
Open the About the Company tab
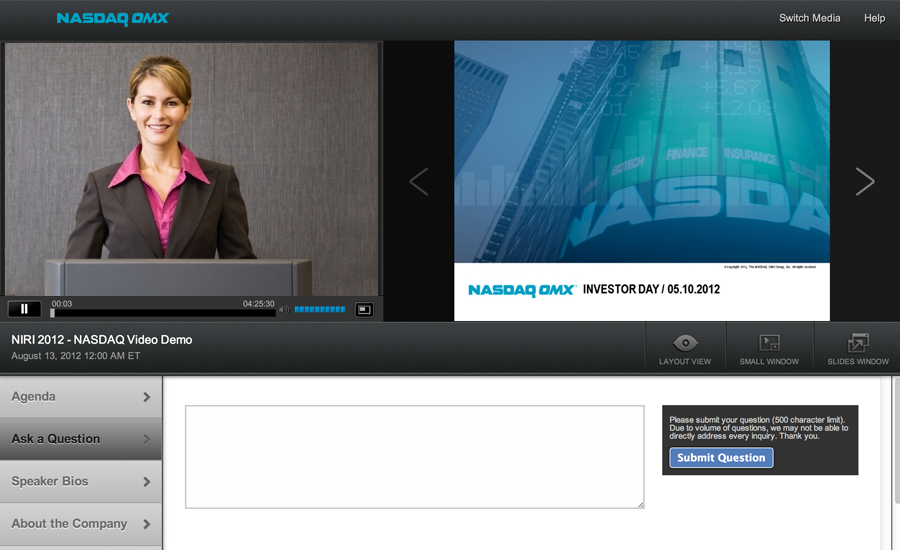click(x=81, y=524)
